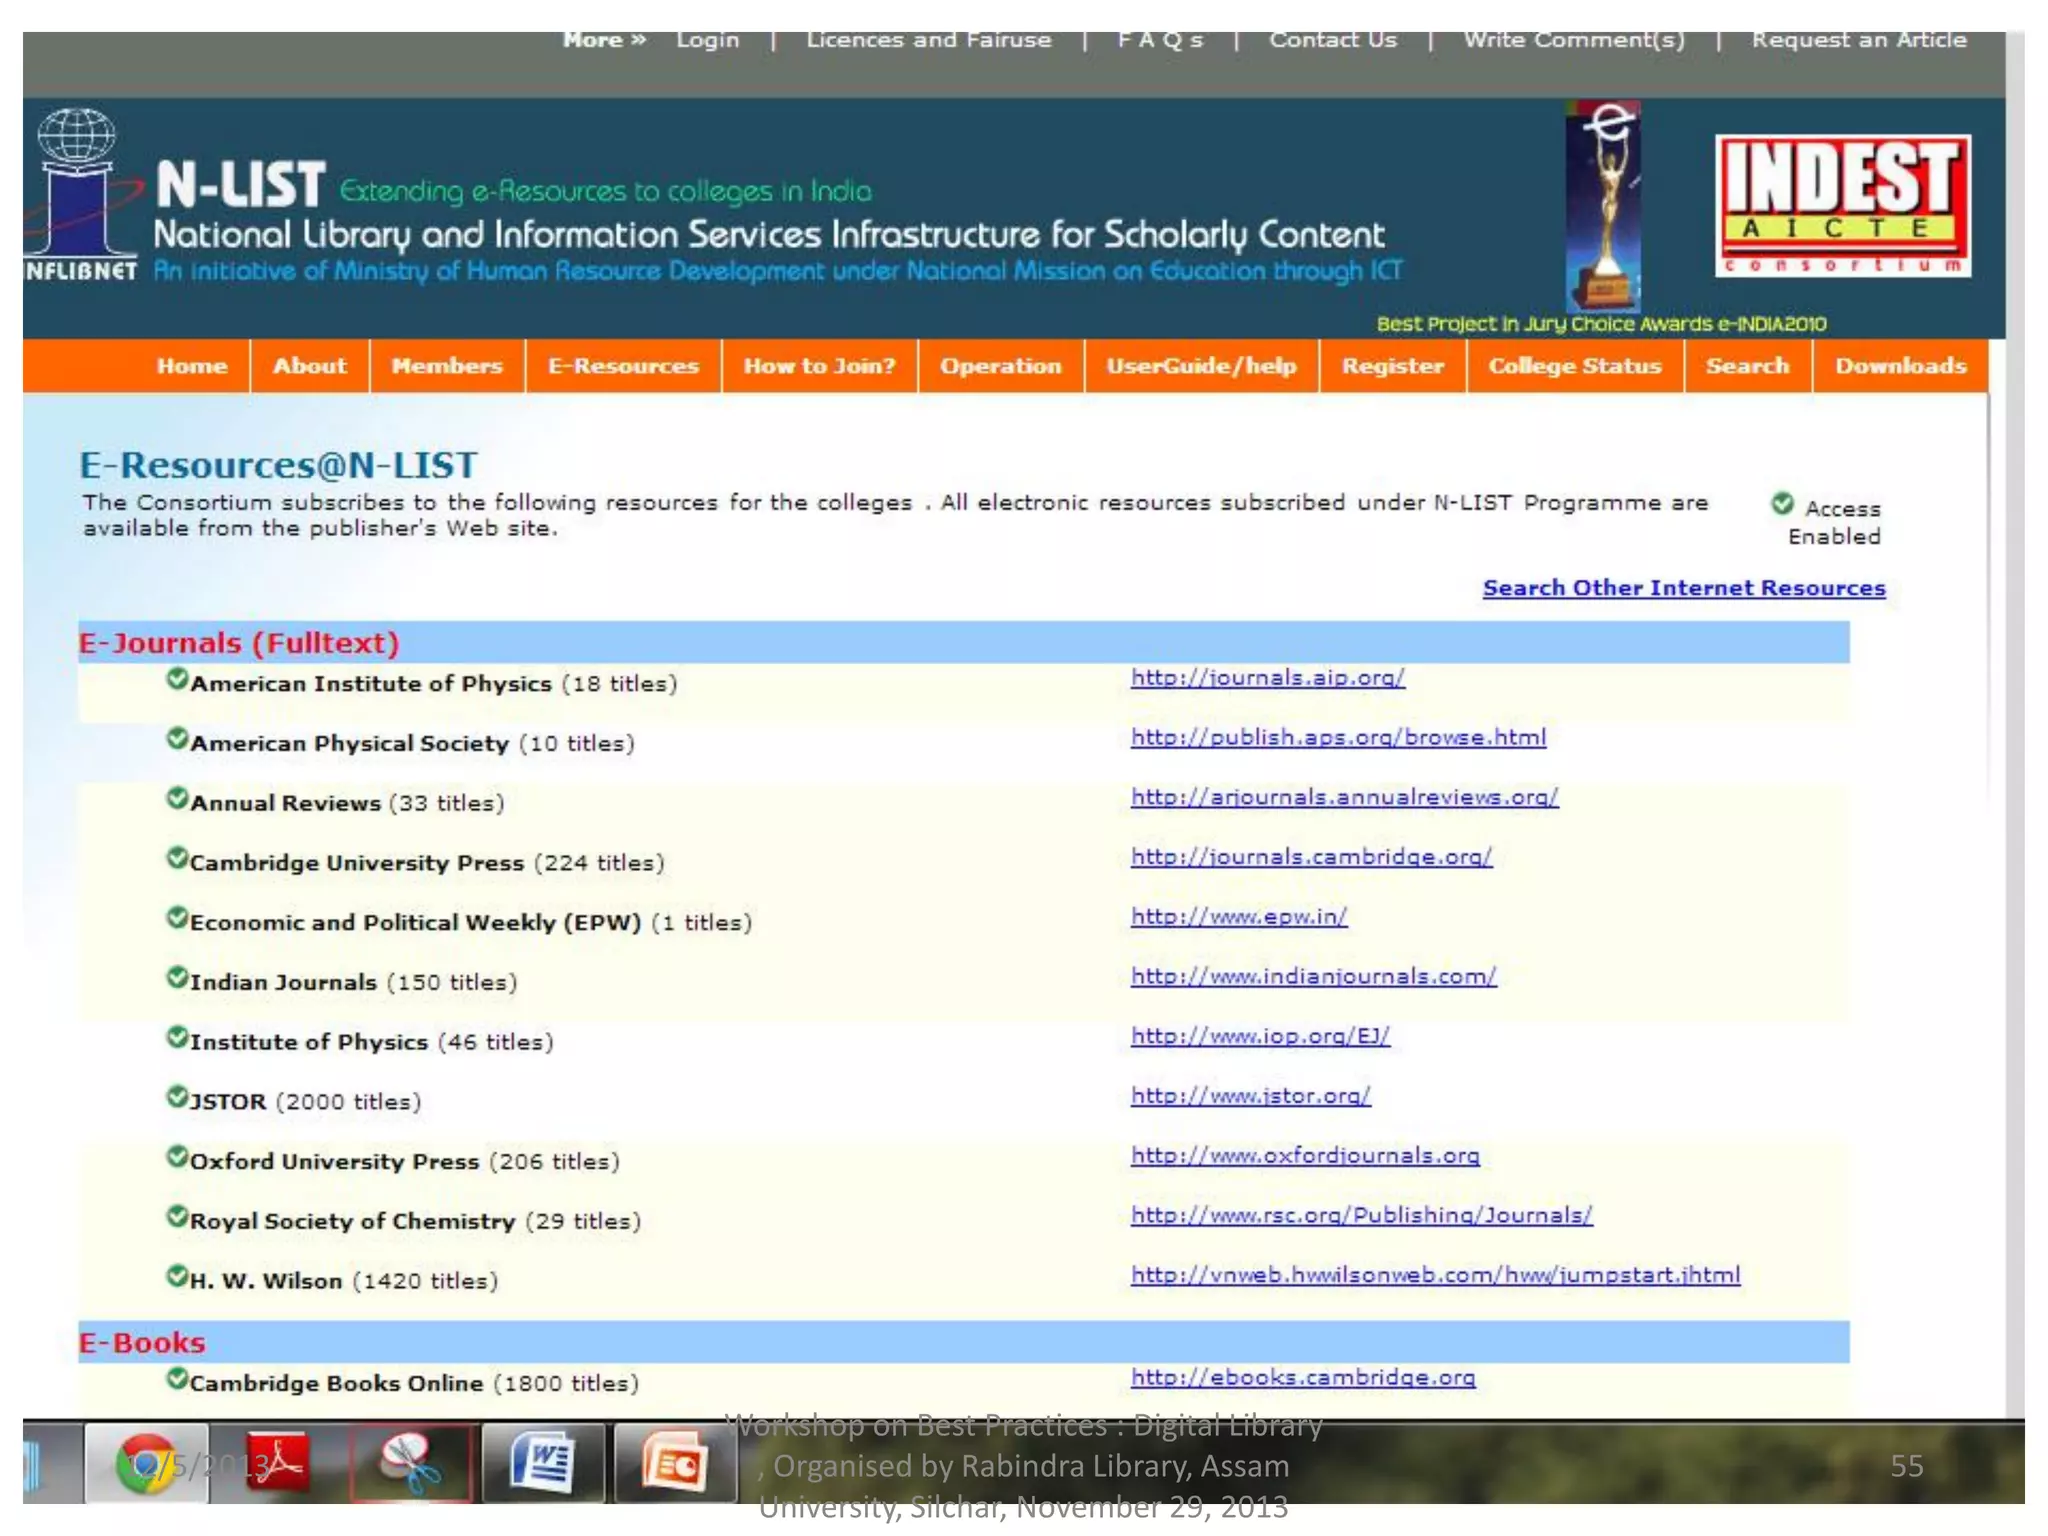The width and height of the screenshot is (2048, 1536).
Task: Open Snipping Tool in the taskbar
Action: (410, 1464)
